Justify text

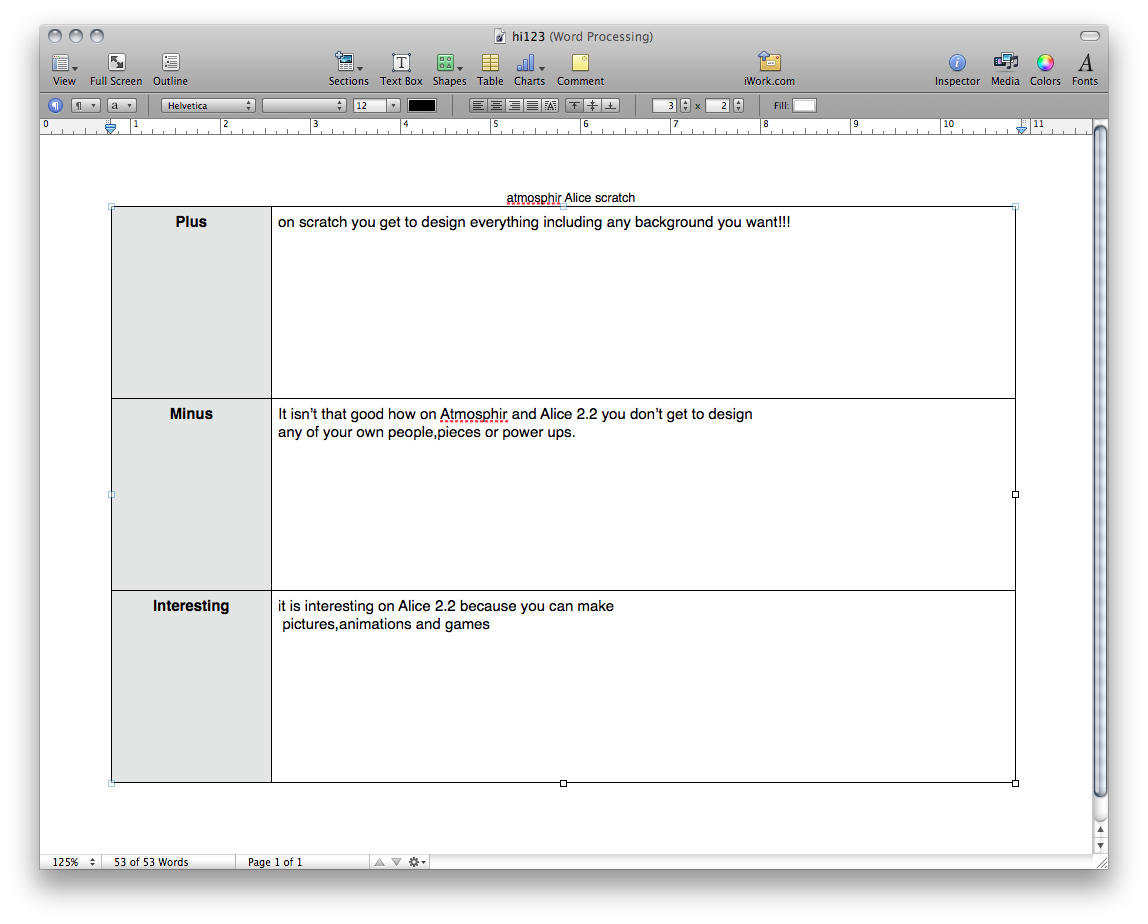pos(532,105)
